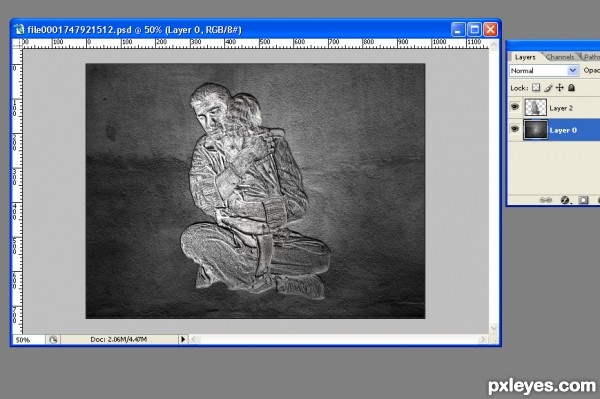Image resolution: width=600 pixels, height=399 pixels.
Task: Click the link layers chain icon
Action: coord(545,200)
